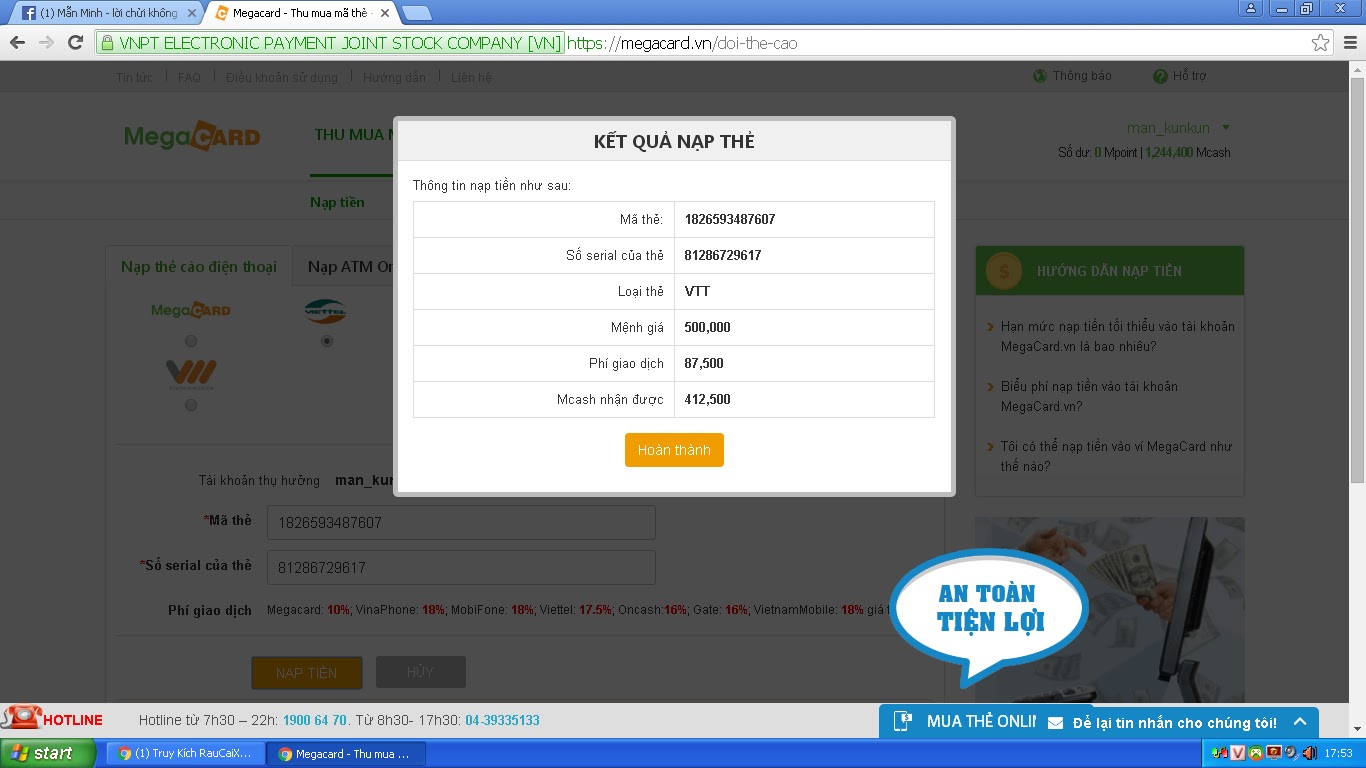Open a new browser tab

pos(416,13)
